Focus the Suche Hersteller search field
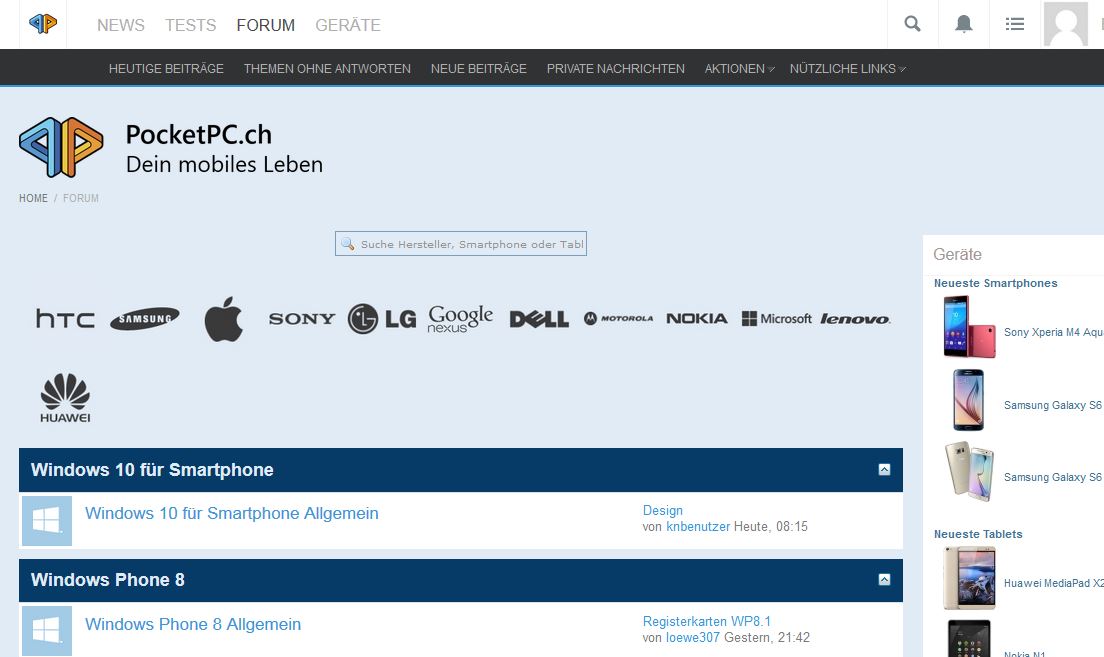The height and width of the screenshot is (657, 1104). pos(460,244)
